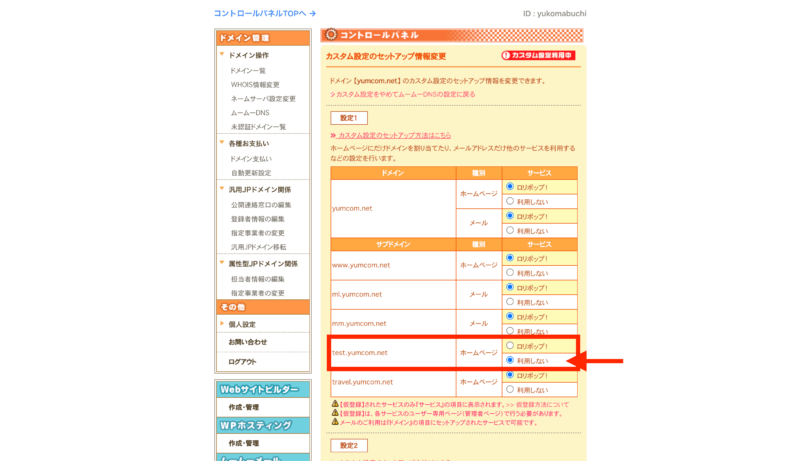Click the mm.yumcom.net subdomain cell
800x461 pixels.
[x=393, y=323]
